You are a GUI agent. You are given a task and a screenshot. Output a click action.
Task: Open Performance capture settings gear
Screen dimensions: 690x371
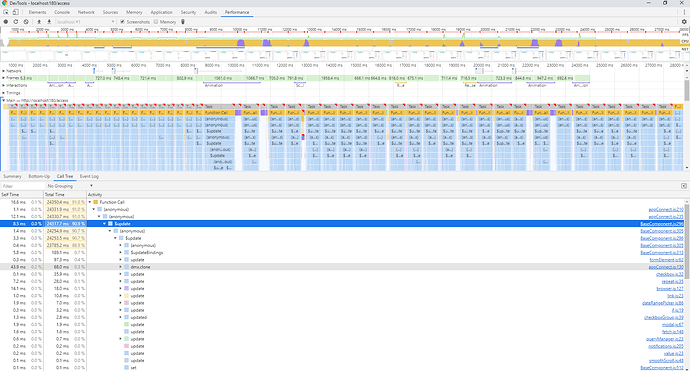[x=684, y=22]
